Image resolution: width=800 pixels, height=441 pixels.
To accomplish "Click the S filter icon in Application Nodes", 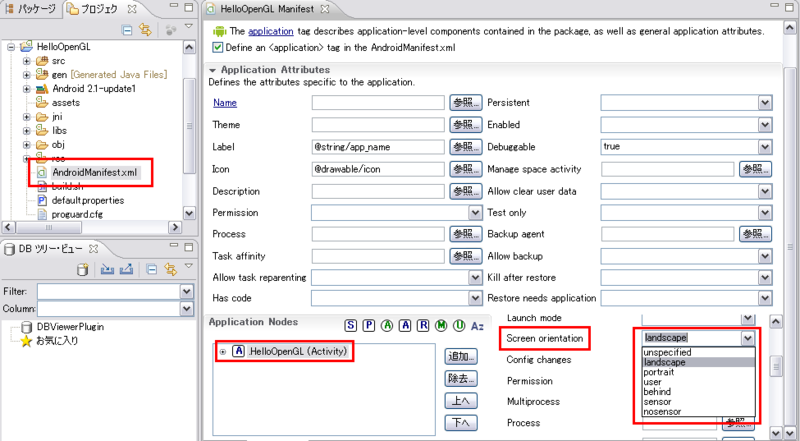I will [351, 326].
